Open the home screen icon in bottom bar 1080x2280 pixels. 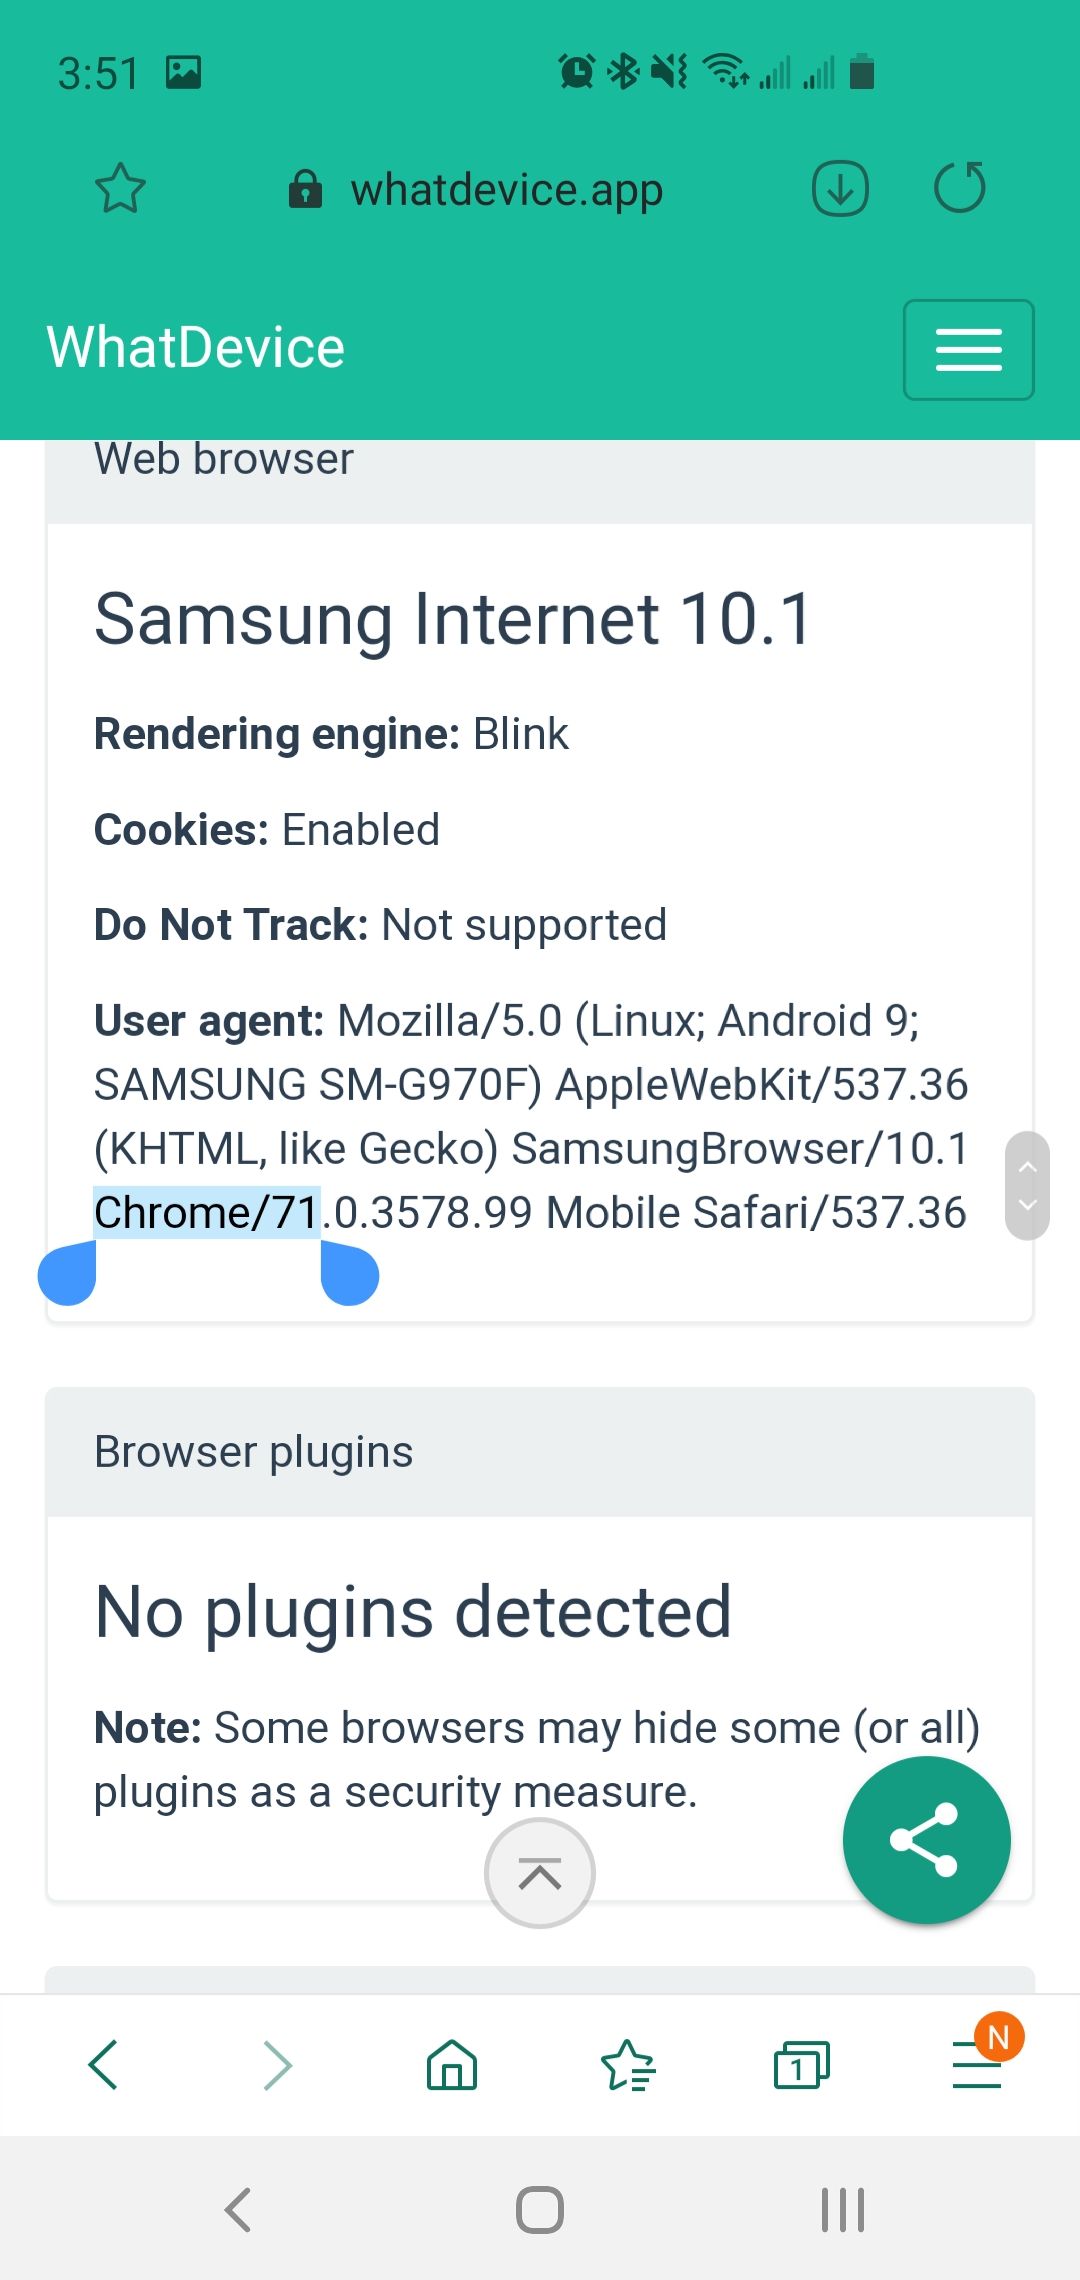(450, 2065)
